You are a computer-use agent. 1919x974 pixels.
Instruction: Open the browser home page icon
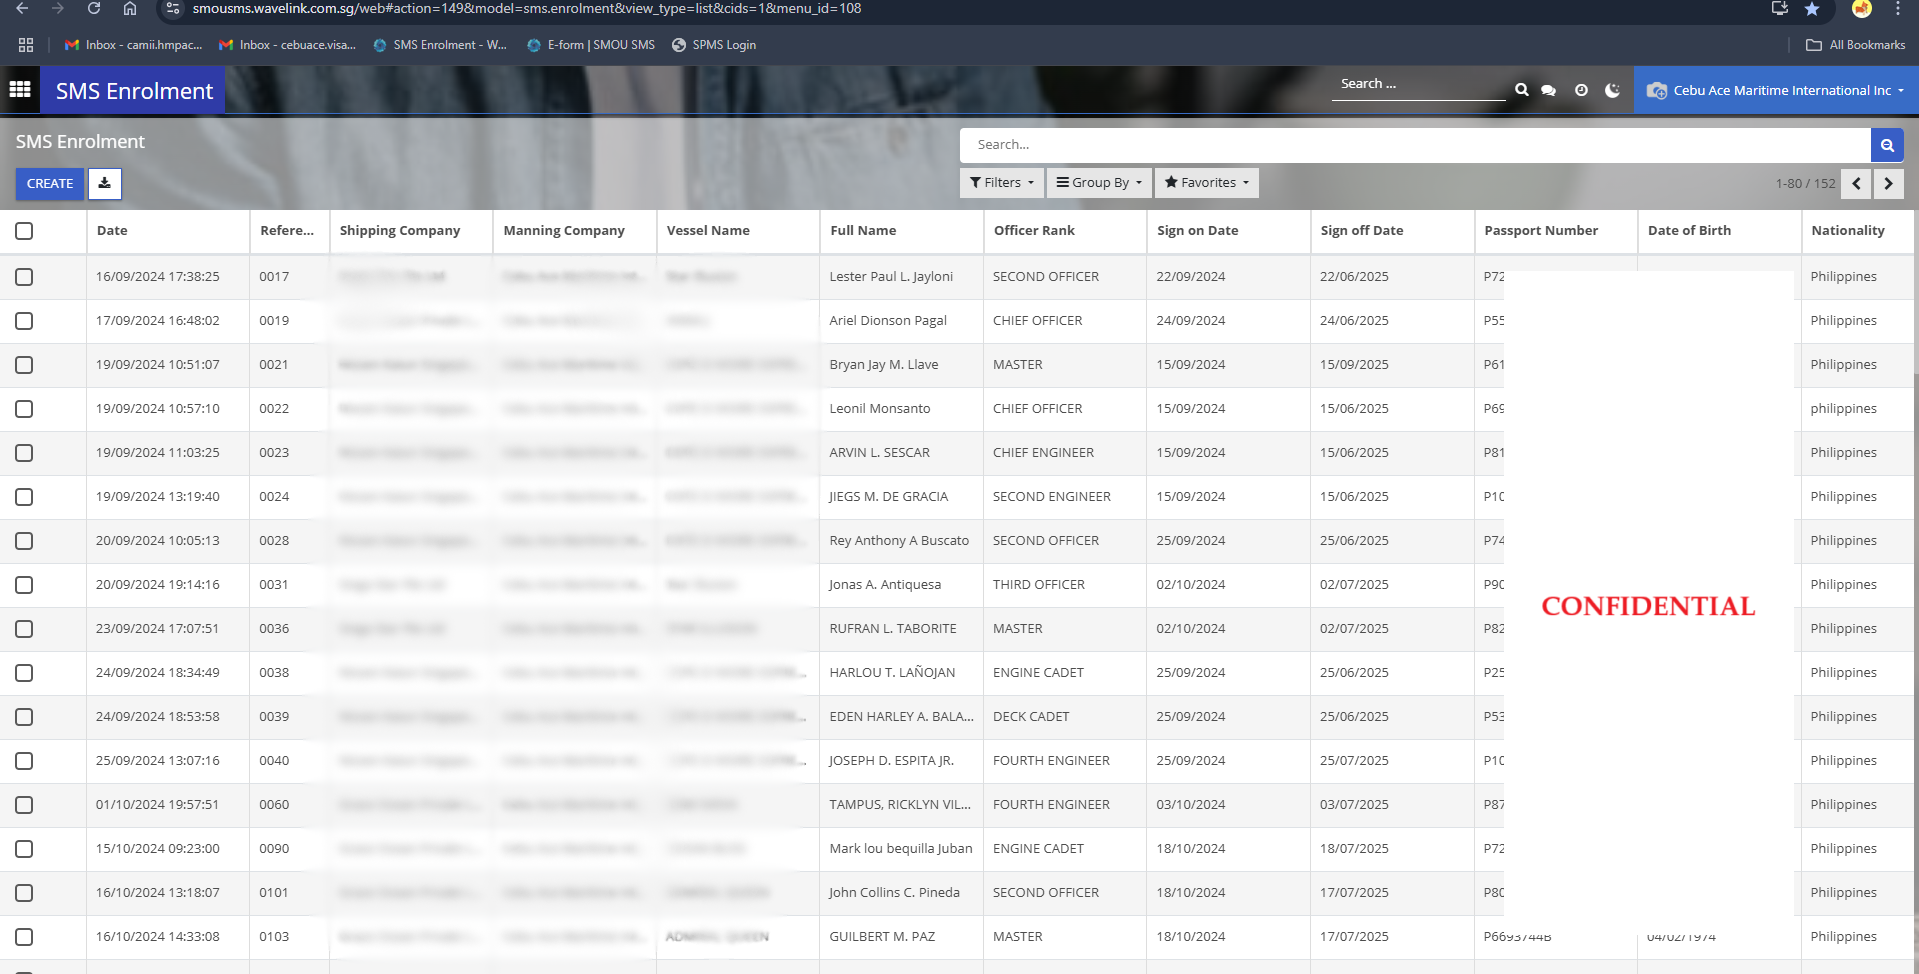130,9
